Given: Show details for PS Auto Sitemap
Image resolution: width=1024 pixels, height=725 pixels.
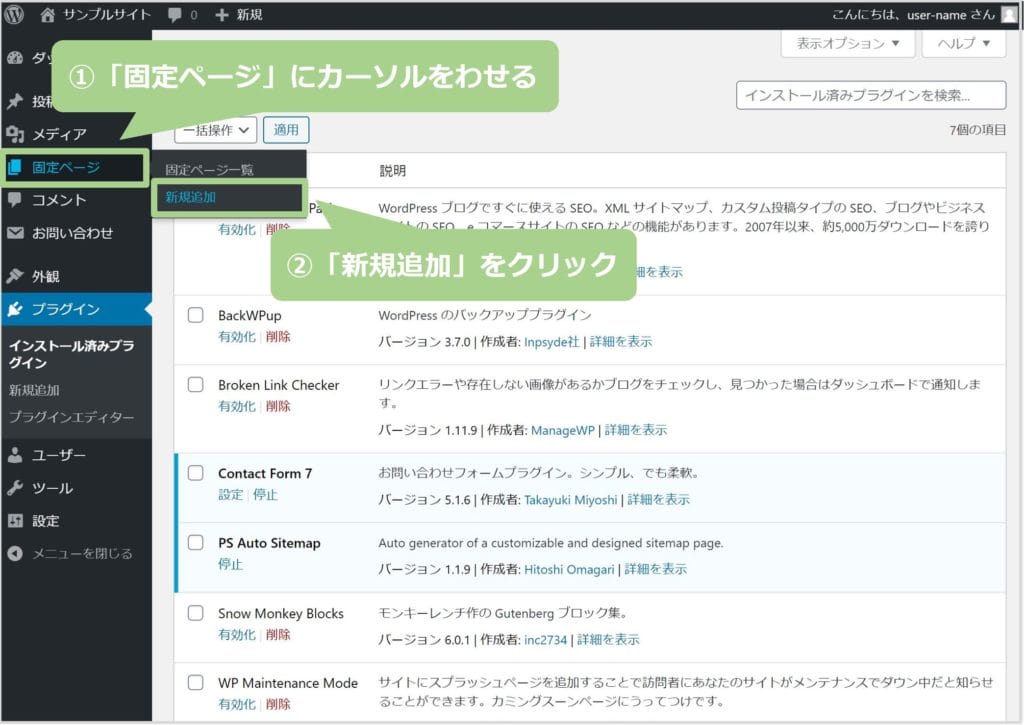Looking at the screenshot, I should coord(656,570).
